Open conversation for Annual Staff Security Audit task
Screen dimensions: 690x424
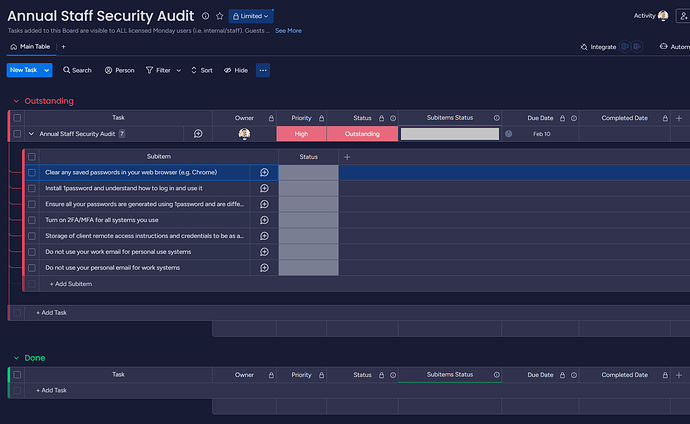click(x=198, y=134)
